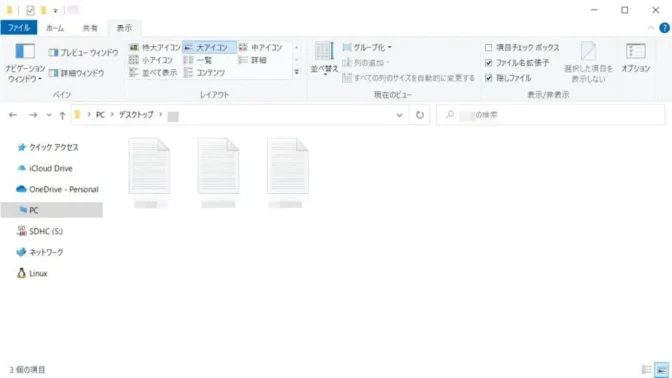The width and height of the screenshot is (672, 378).
Task: Refresh the folder view
Action: [x=420, y=115]
